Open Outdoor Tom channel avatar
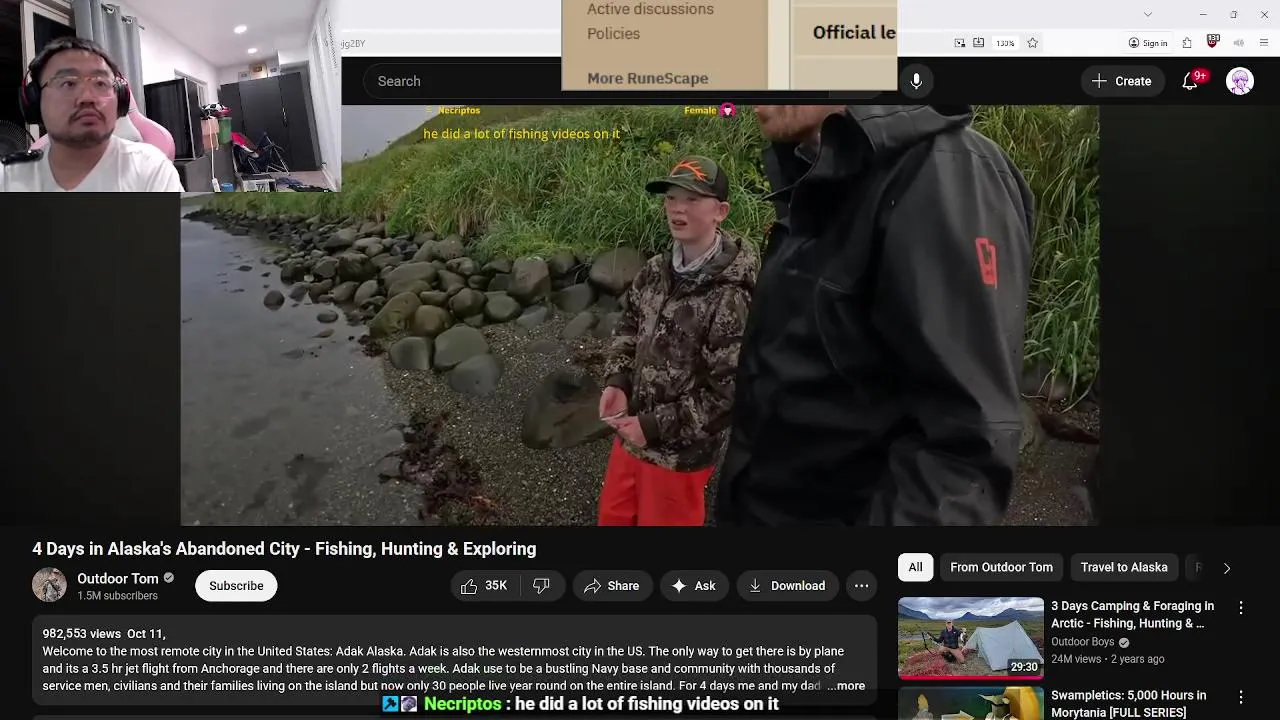 tap(49, 585)
